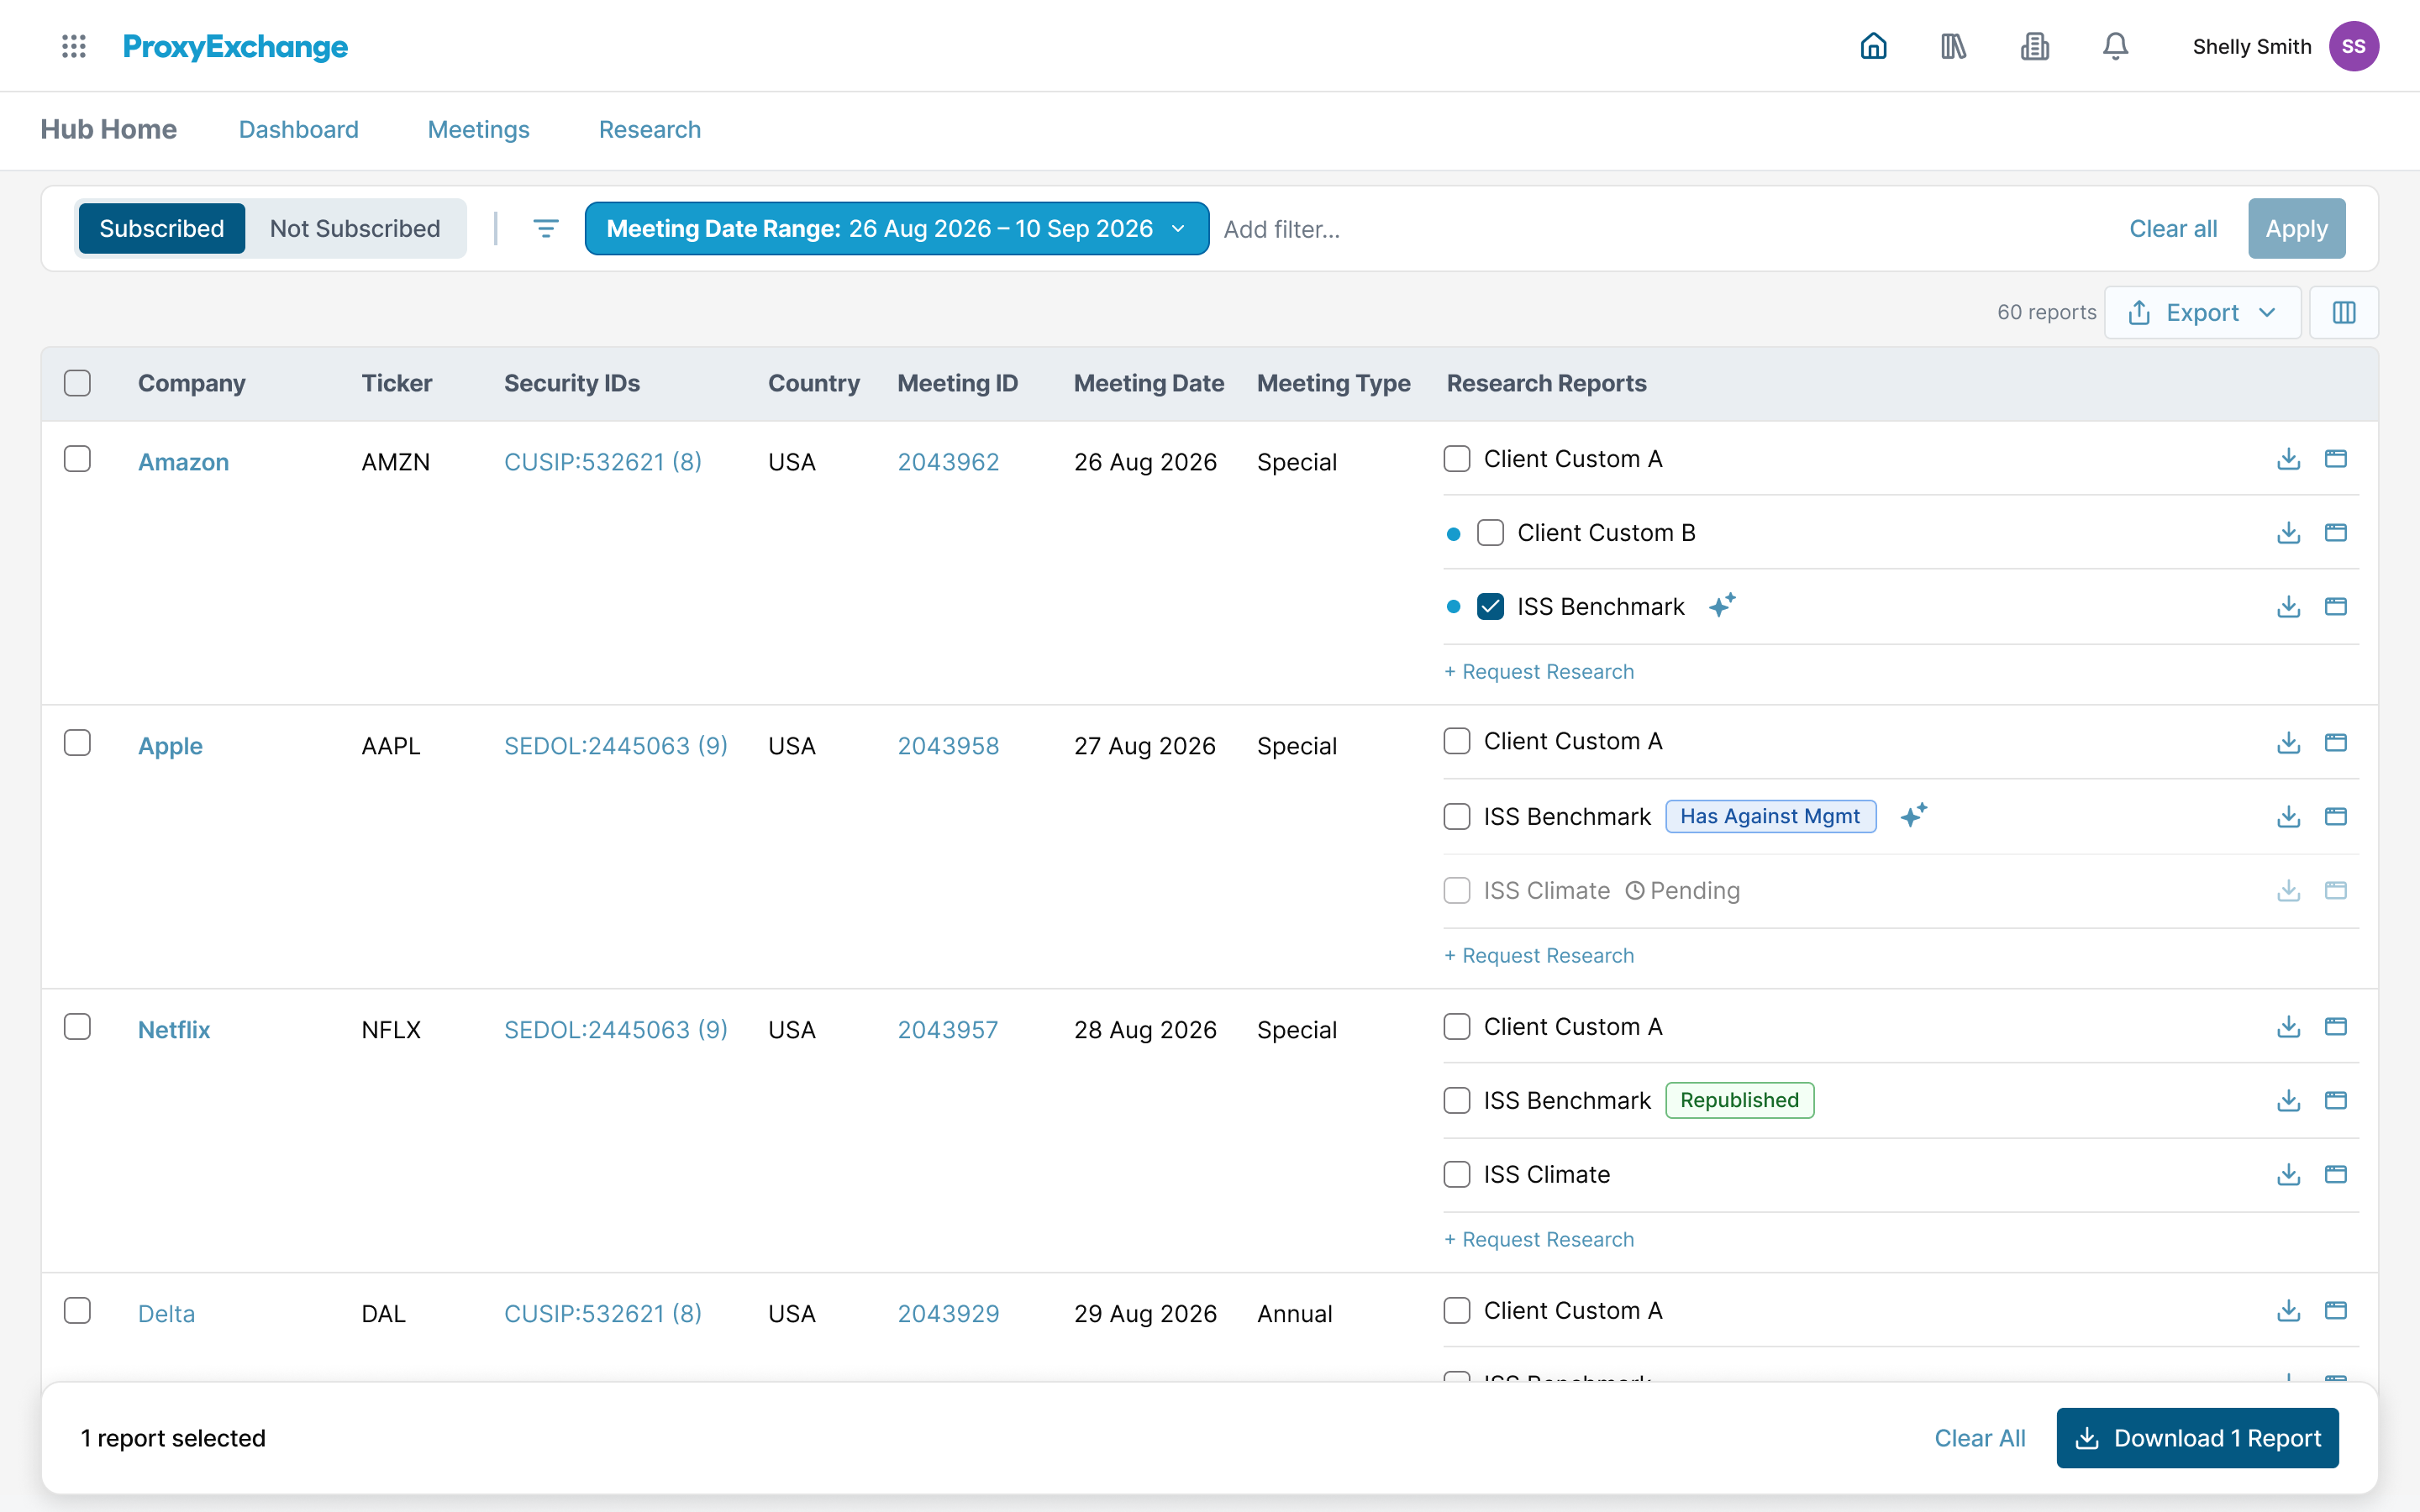This screenshot has width=2420, height=1512.
Task: Open Apple company link
Action: pyautogui.click(x=170, y=746)
